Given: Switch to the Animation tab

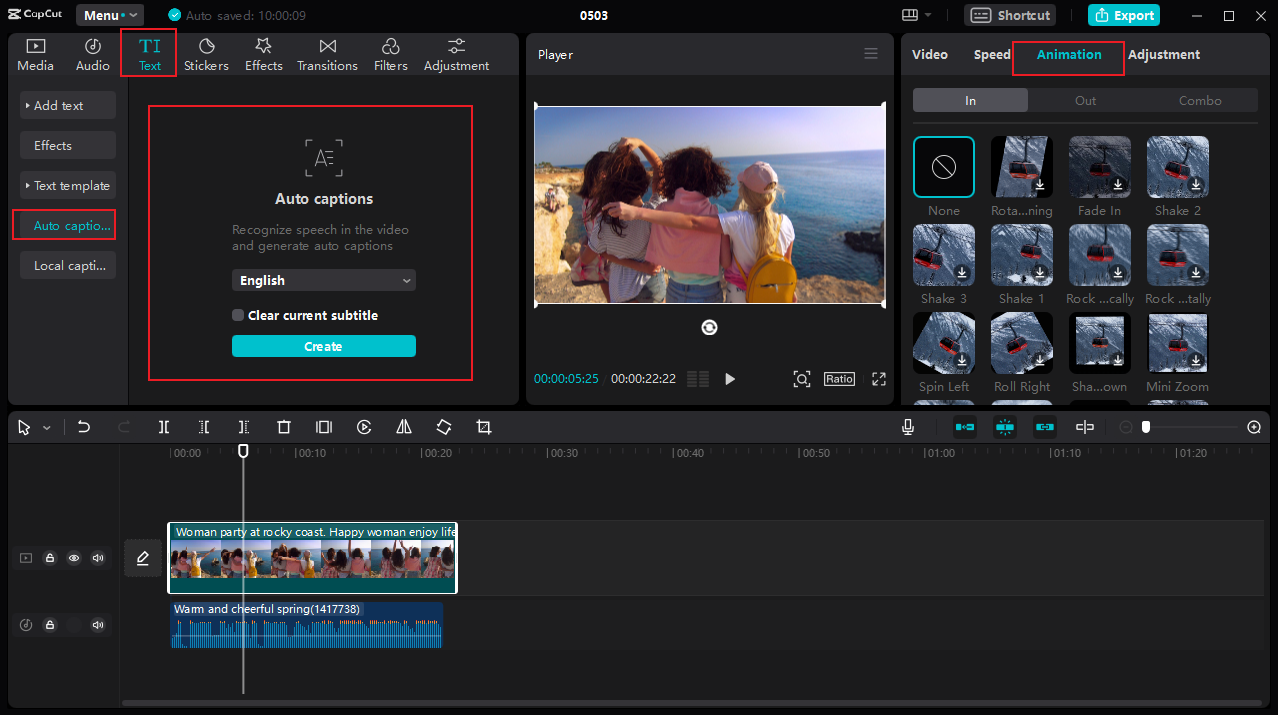Looking at the screenshot, I should click(x=1069, y=54).
